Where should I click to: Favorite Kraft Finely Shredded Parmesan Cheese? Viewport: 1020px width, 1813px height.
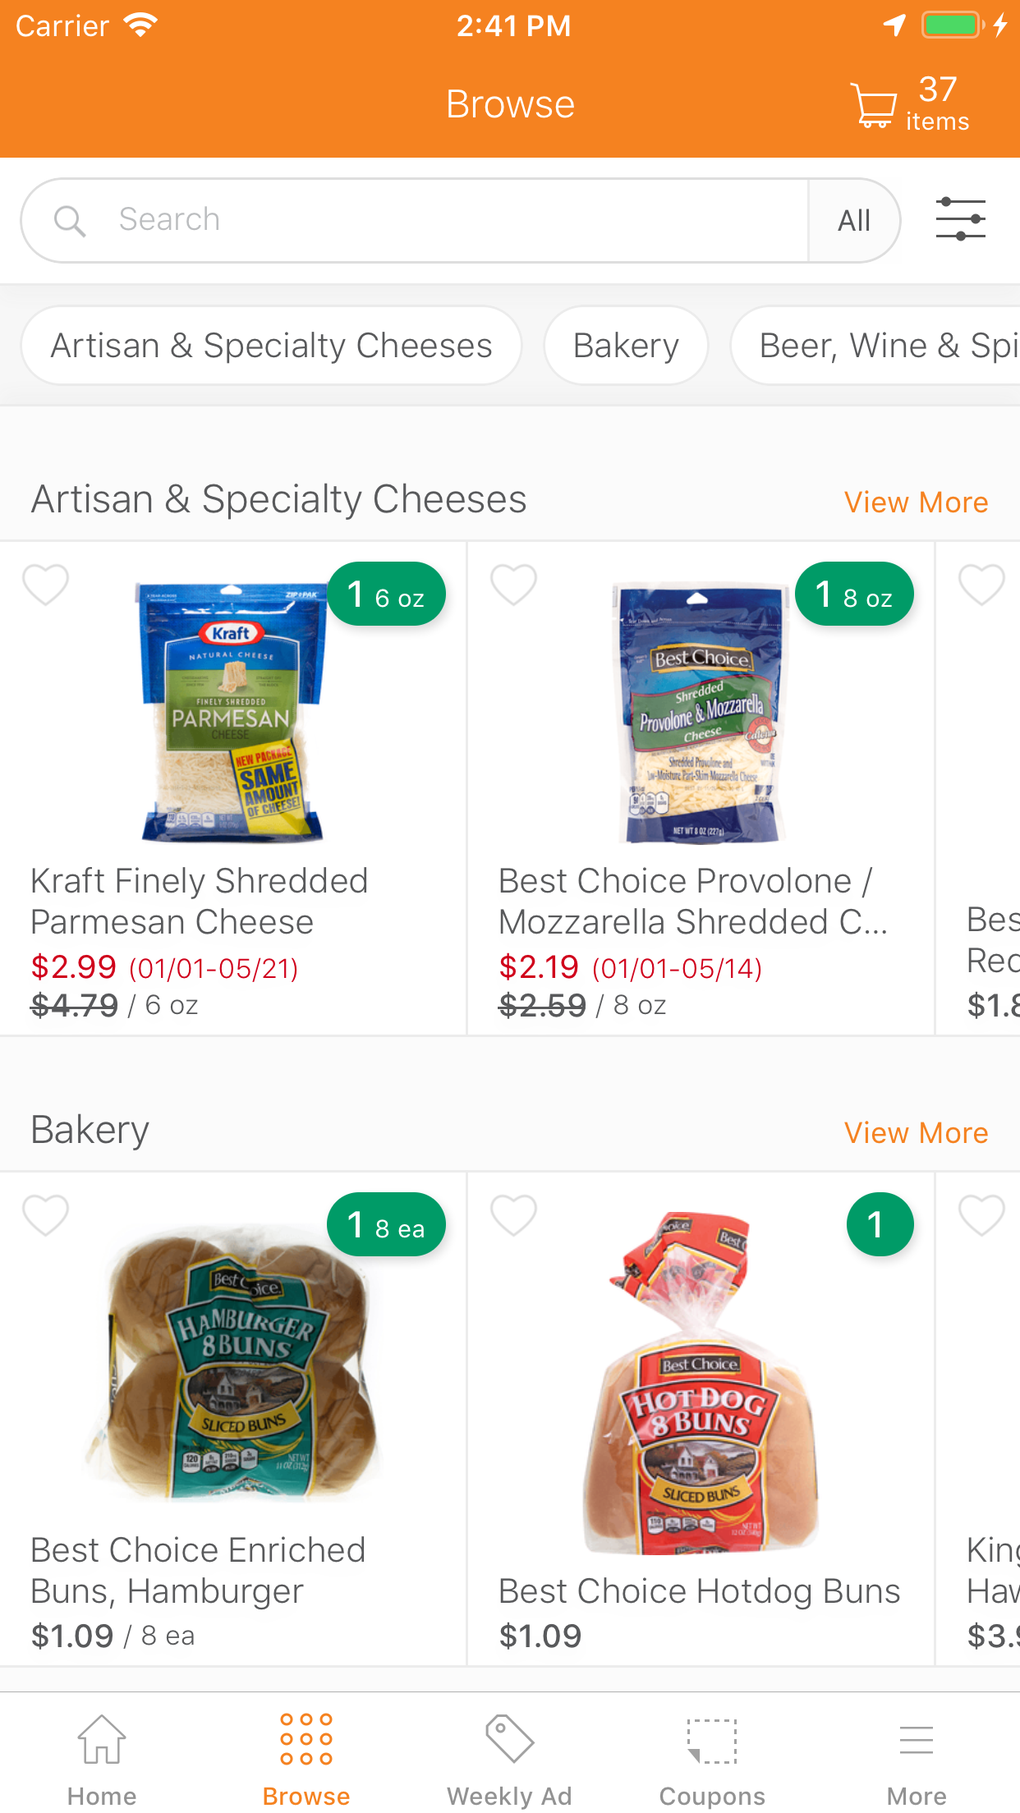tap(46, 584)
